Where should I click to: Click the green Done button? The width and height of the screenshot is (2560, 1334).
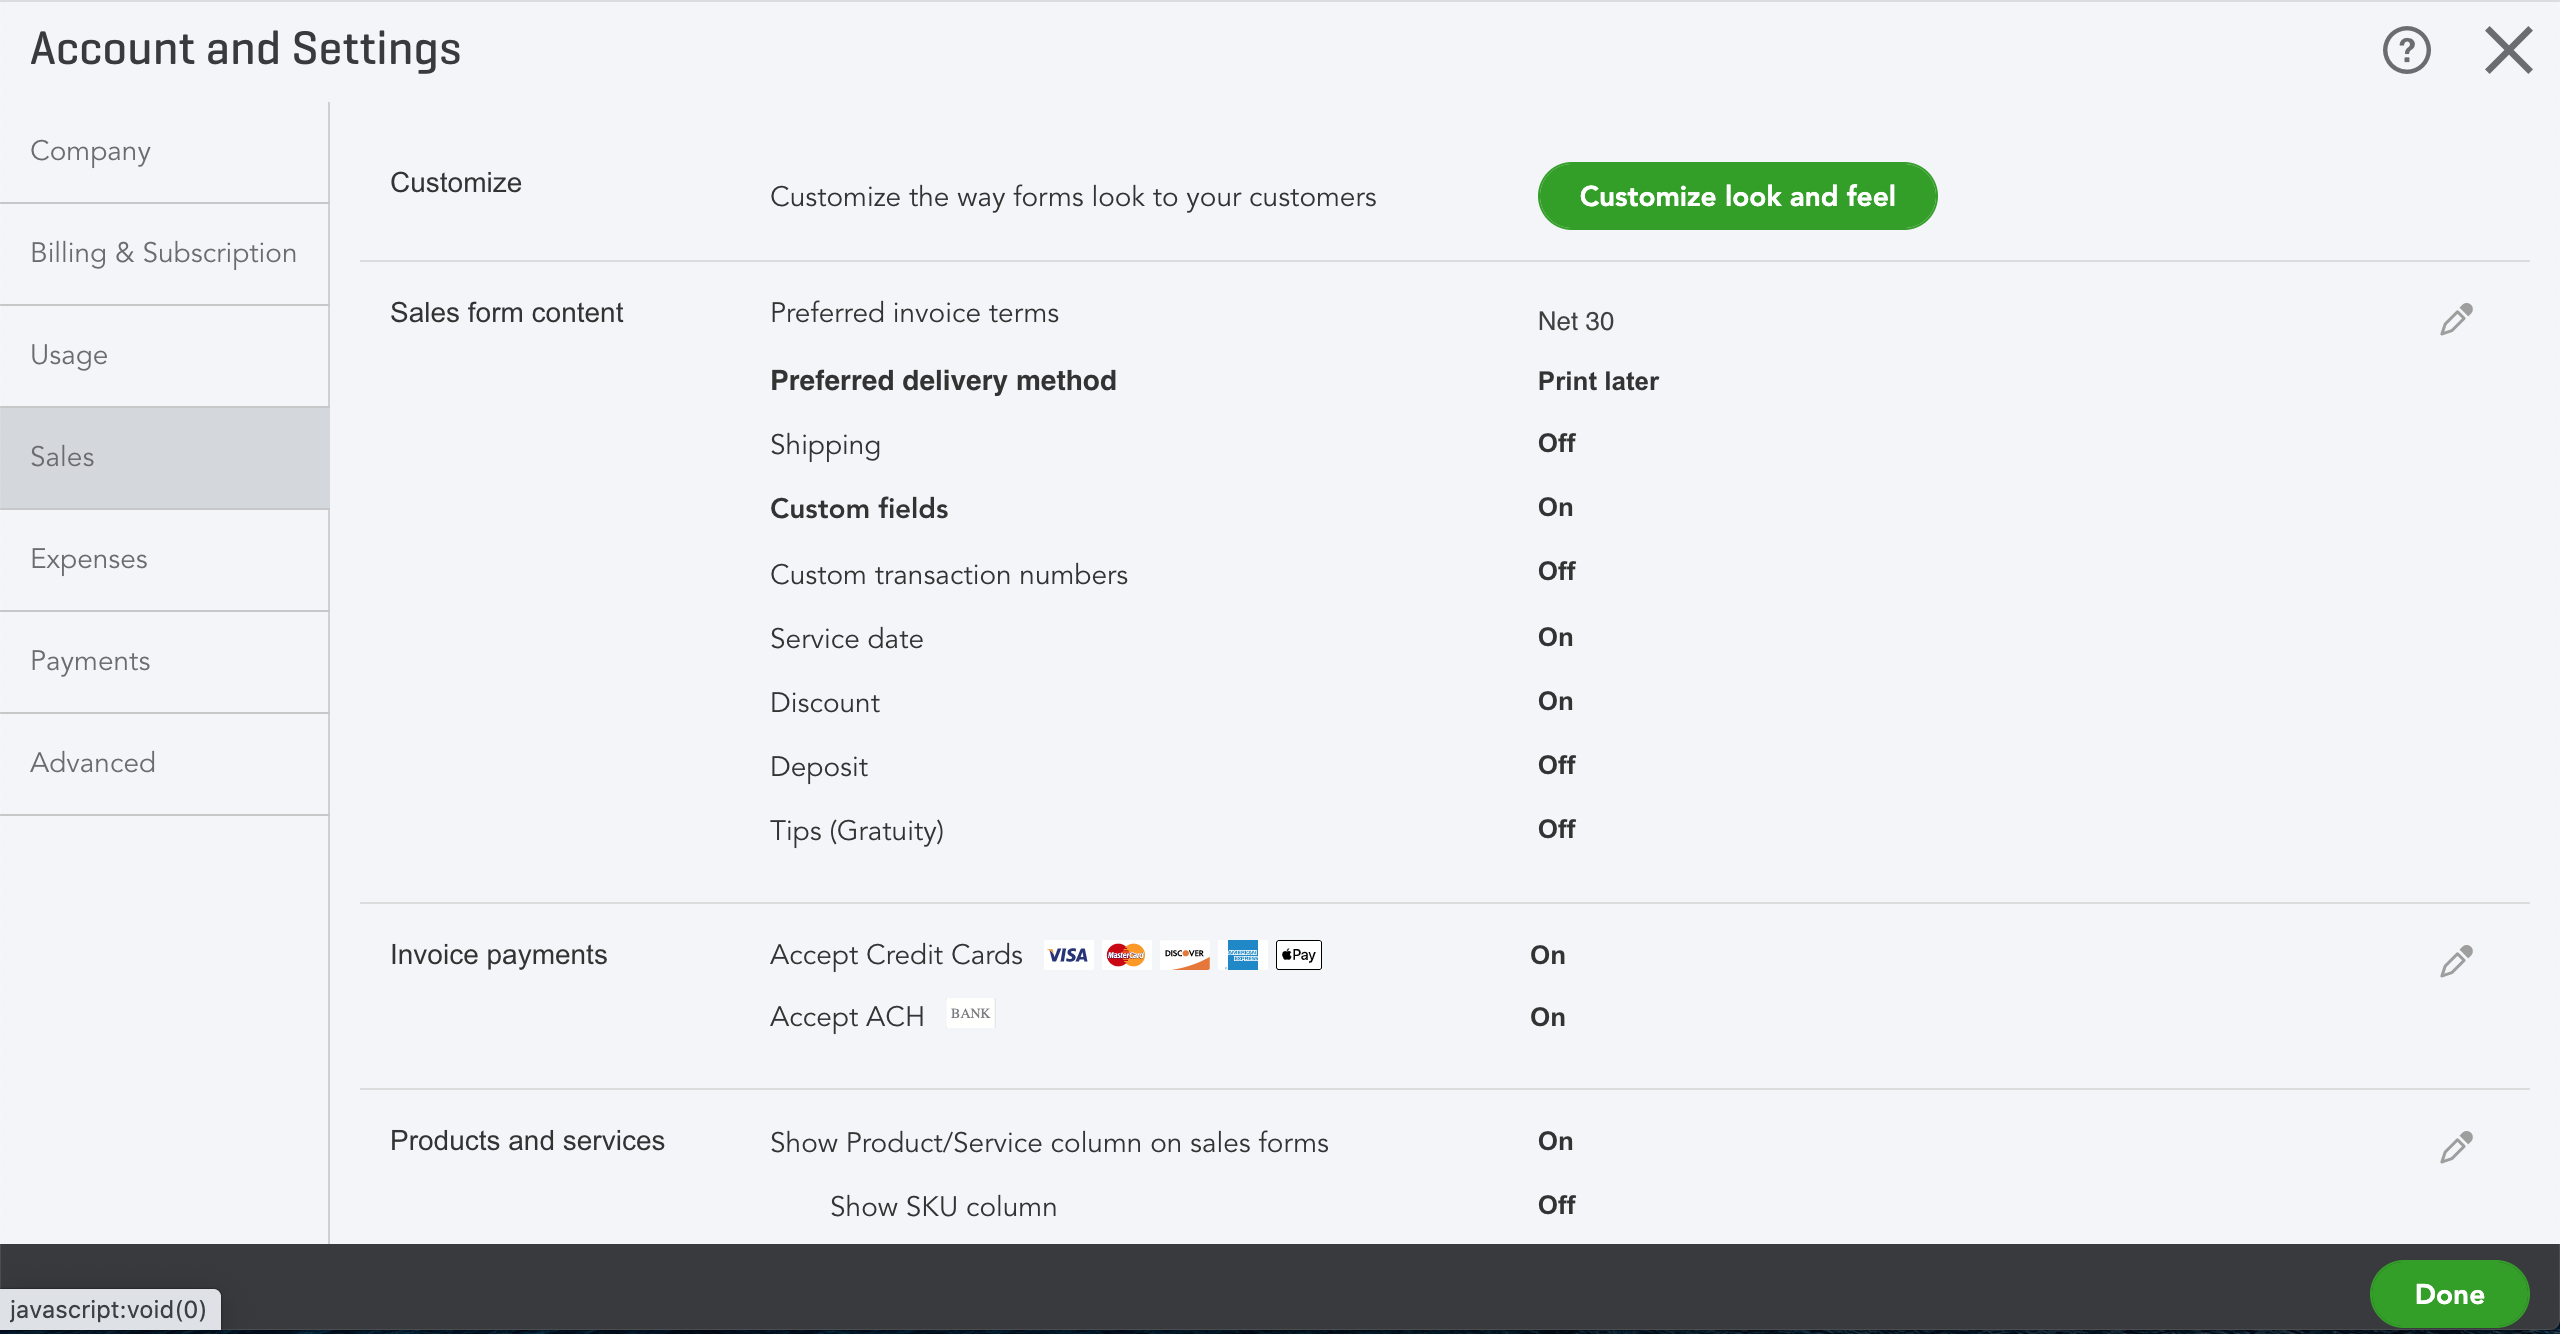tap(2449, 1294)
